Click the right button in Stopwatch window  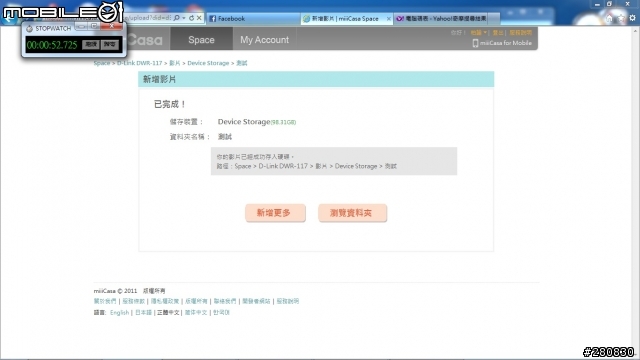[x=109, y=44]
